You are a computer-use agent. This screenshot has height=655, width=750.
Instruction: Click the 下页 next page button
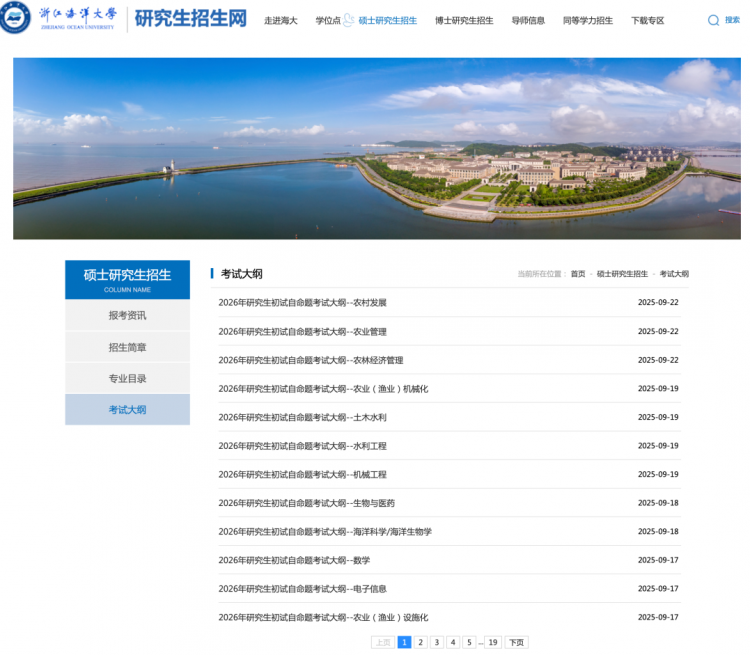pos(516,642)
